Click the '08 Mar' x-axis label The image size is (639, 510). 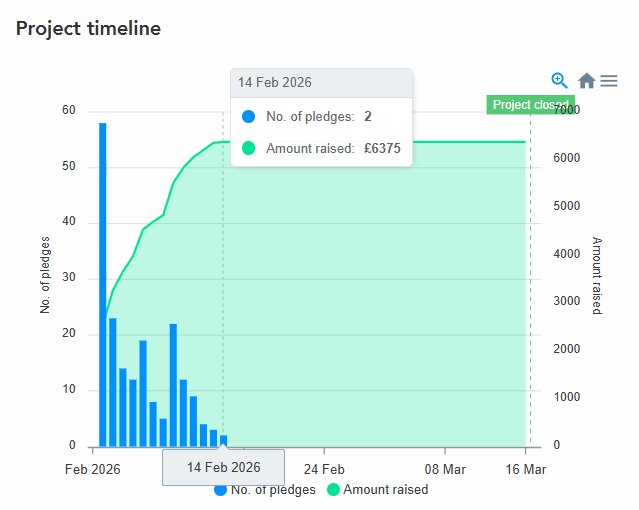445,468
